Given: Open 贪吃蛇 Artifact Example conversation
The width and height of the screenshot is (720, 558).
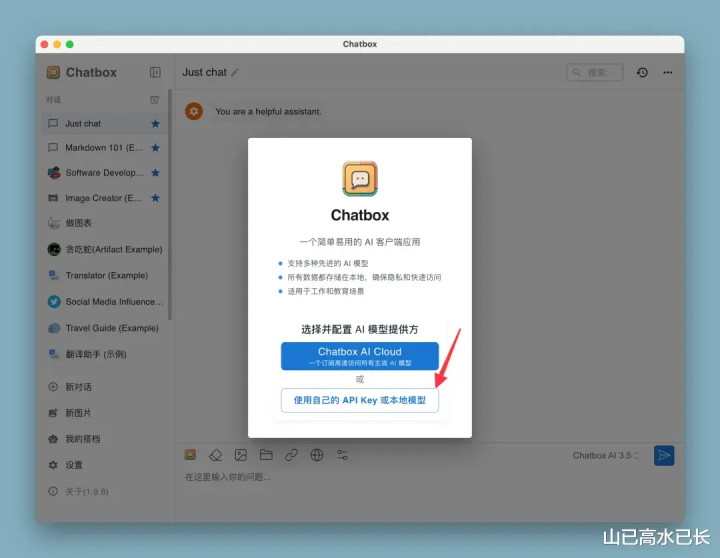Looking at the screenshot, I should coord(104,249).
